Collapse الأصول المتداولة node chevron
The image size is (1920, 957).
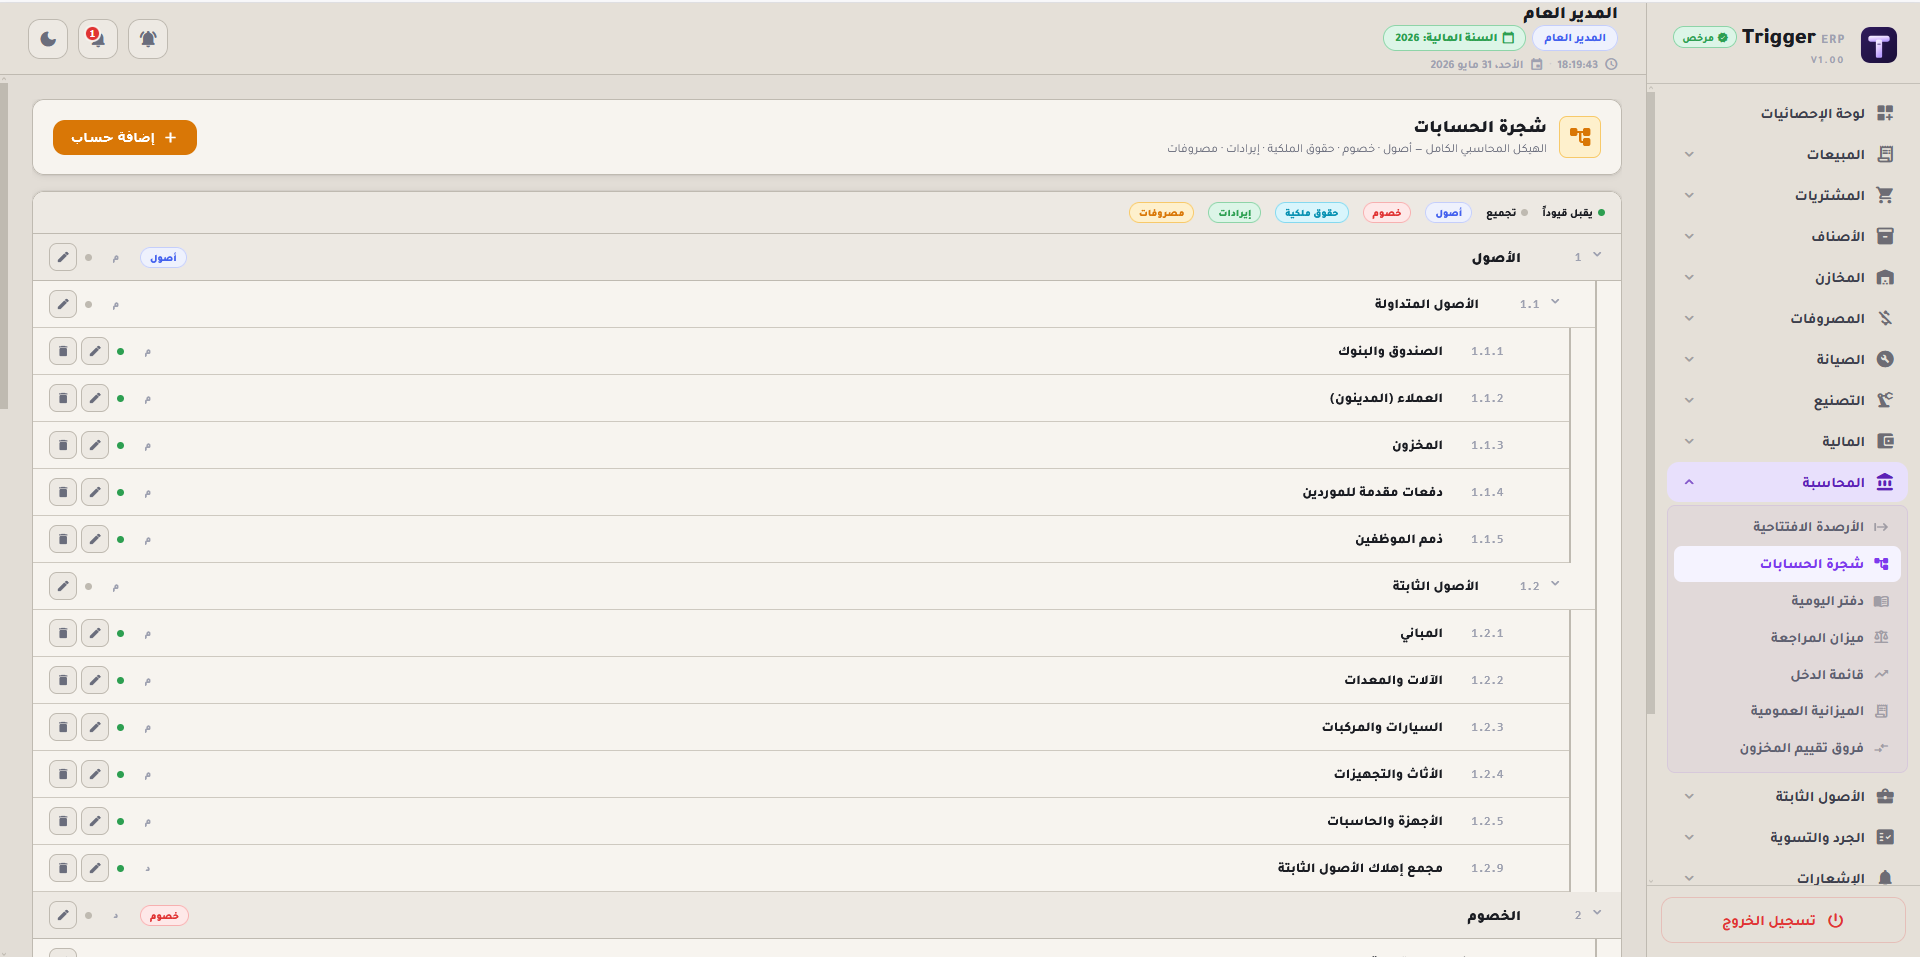(1555, 302)
